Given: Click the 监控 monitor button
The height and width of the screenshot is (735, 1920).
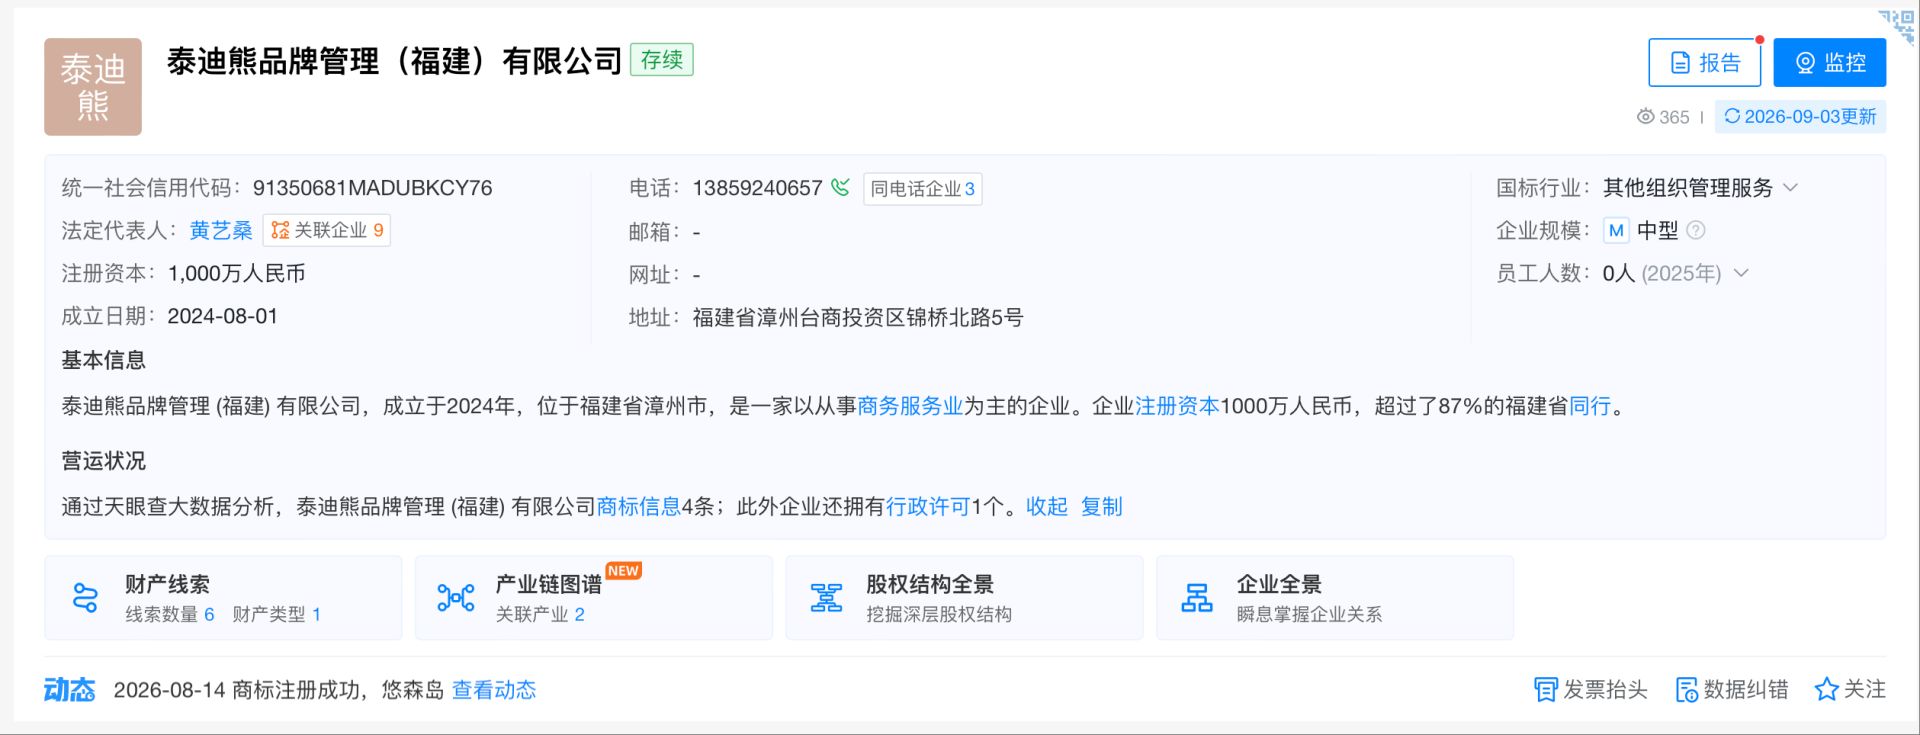Looking at the screenshot, I should coord(1829,63).
